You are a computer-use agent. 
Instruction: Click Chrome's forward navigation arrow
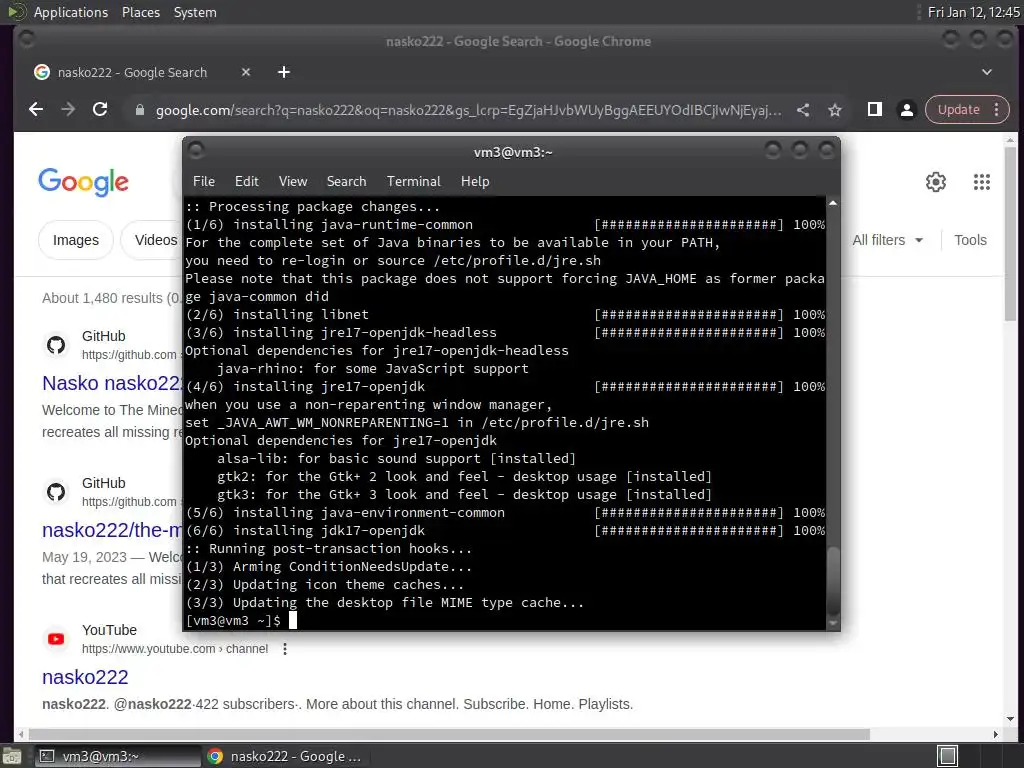tap(68, 110)
